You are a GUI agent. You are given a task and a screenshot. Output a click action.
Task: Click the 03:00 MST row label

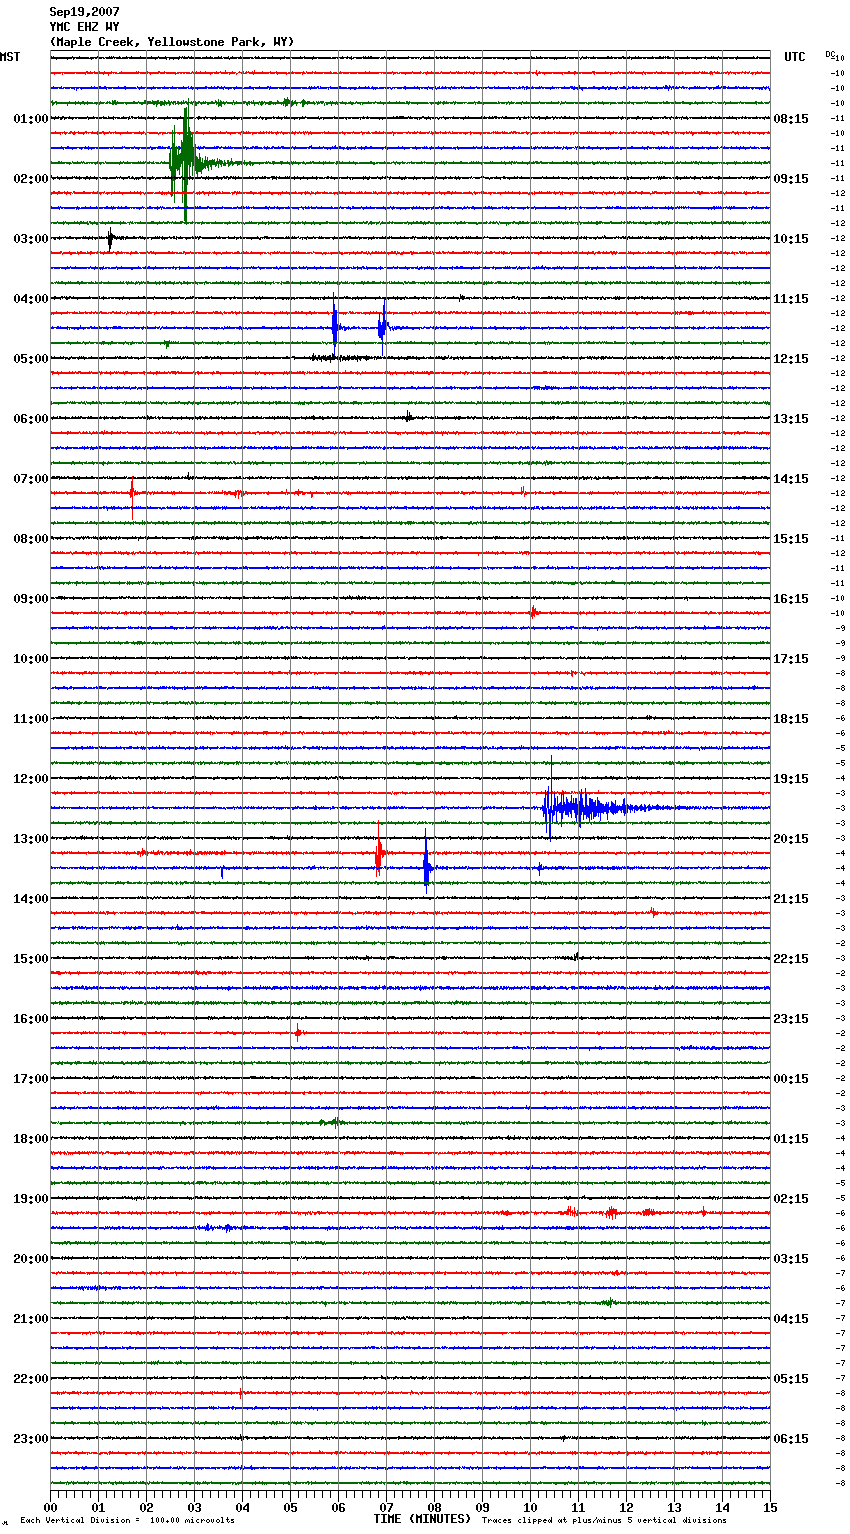click(31, 239)
